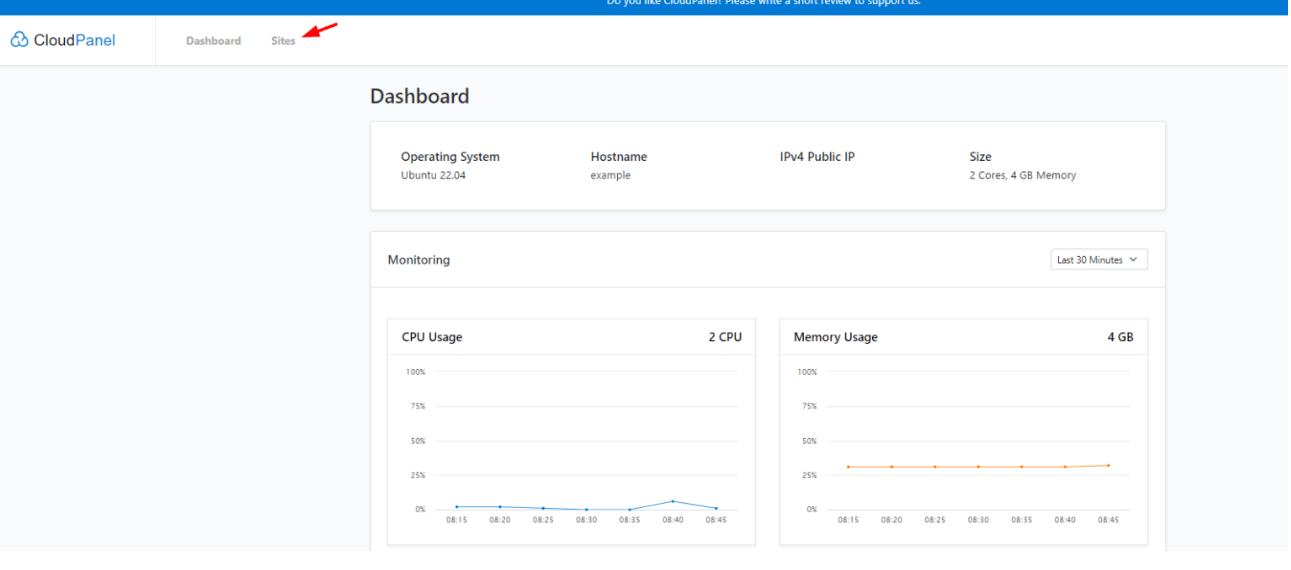Image resolution: width=1291 pixels, height=570 pixels.
Task: Click the IPv4 Public IP label
Action: 817,157
